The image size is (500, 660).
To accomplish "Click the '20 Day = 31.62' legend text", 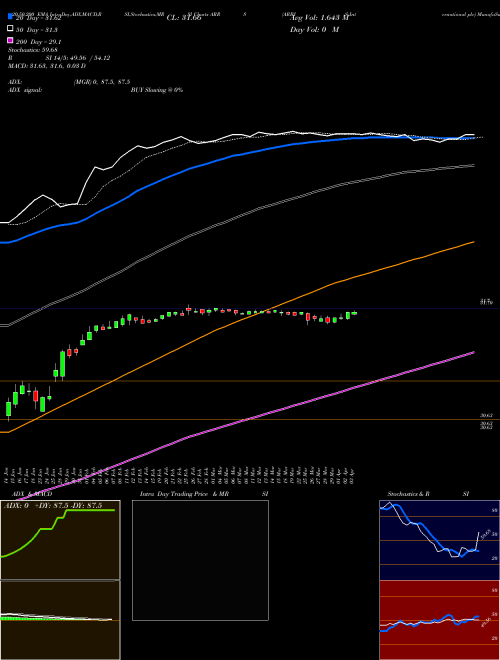I will pyautogui.click(x=37, y=18).
